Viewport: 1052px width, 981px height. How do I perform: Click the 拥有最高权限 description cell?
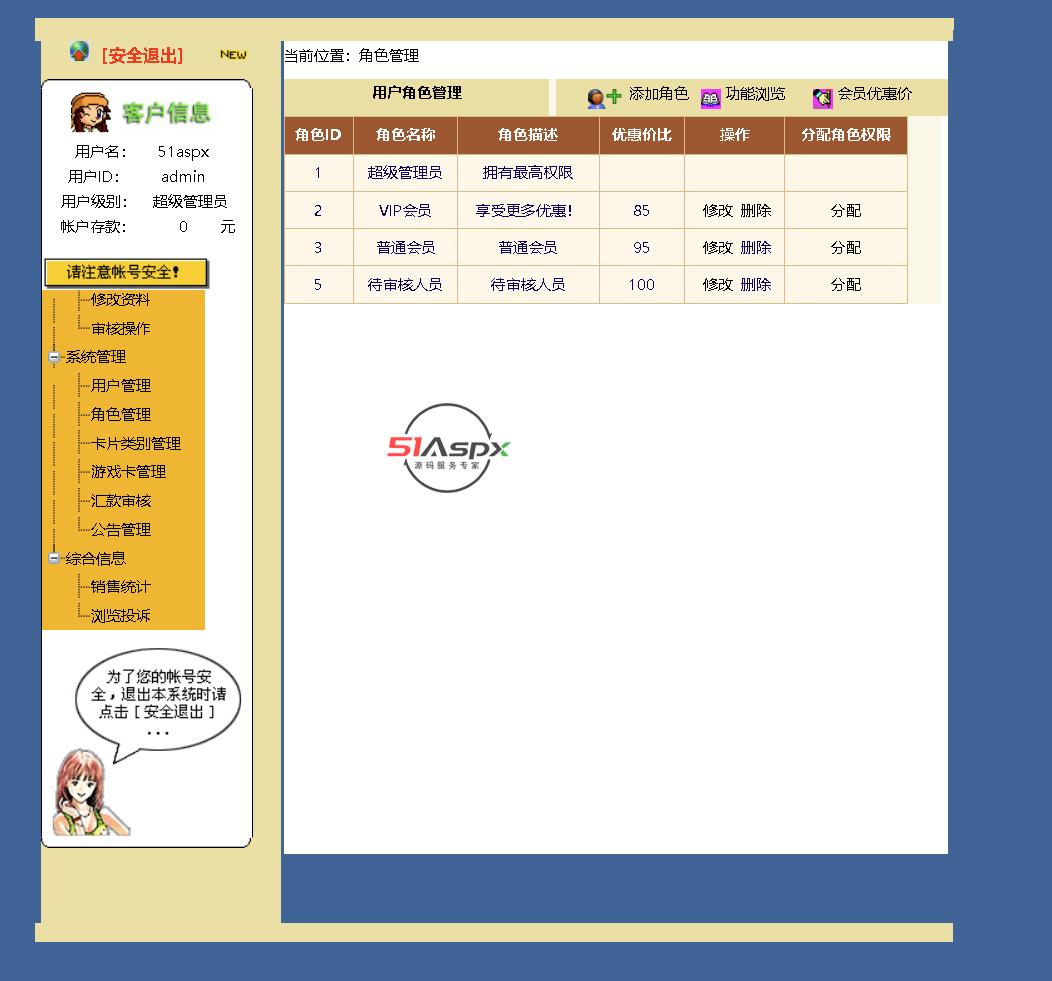coord(527,173)
